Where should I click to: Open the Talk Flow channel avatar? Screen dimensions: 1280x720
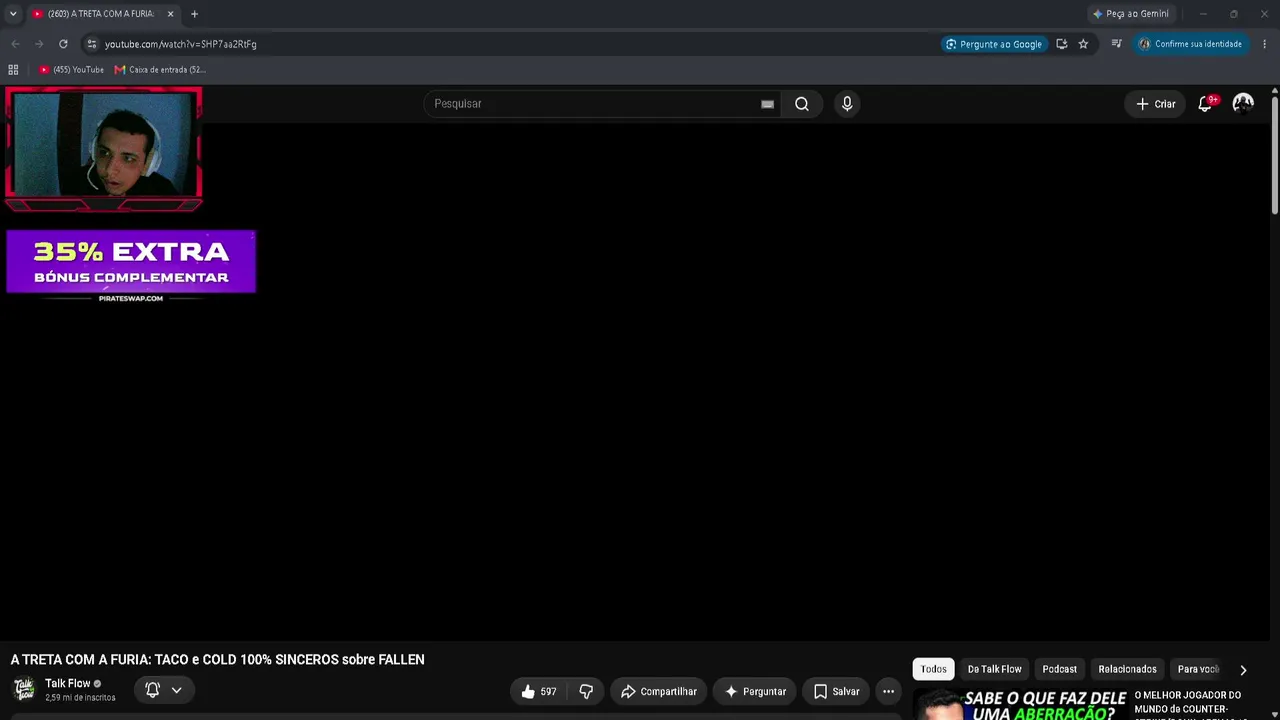click(24, 689)
